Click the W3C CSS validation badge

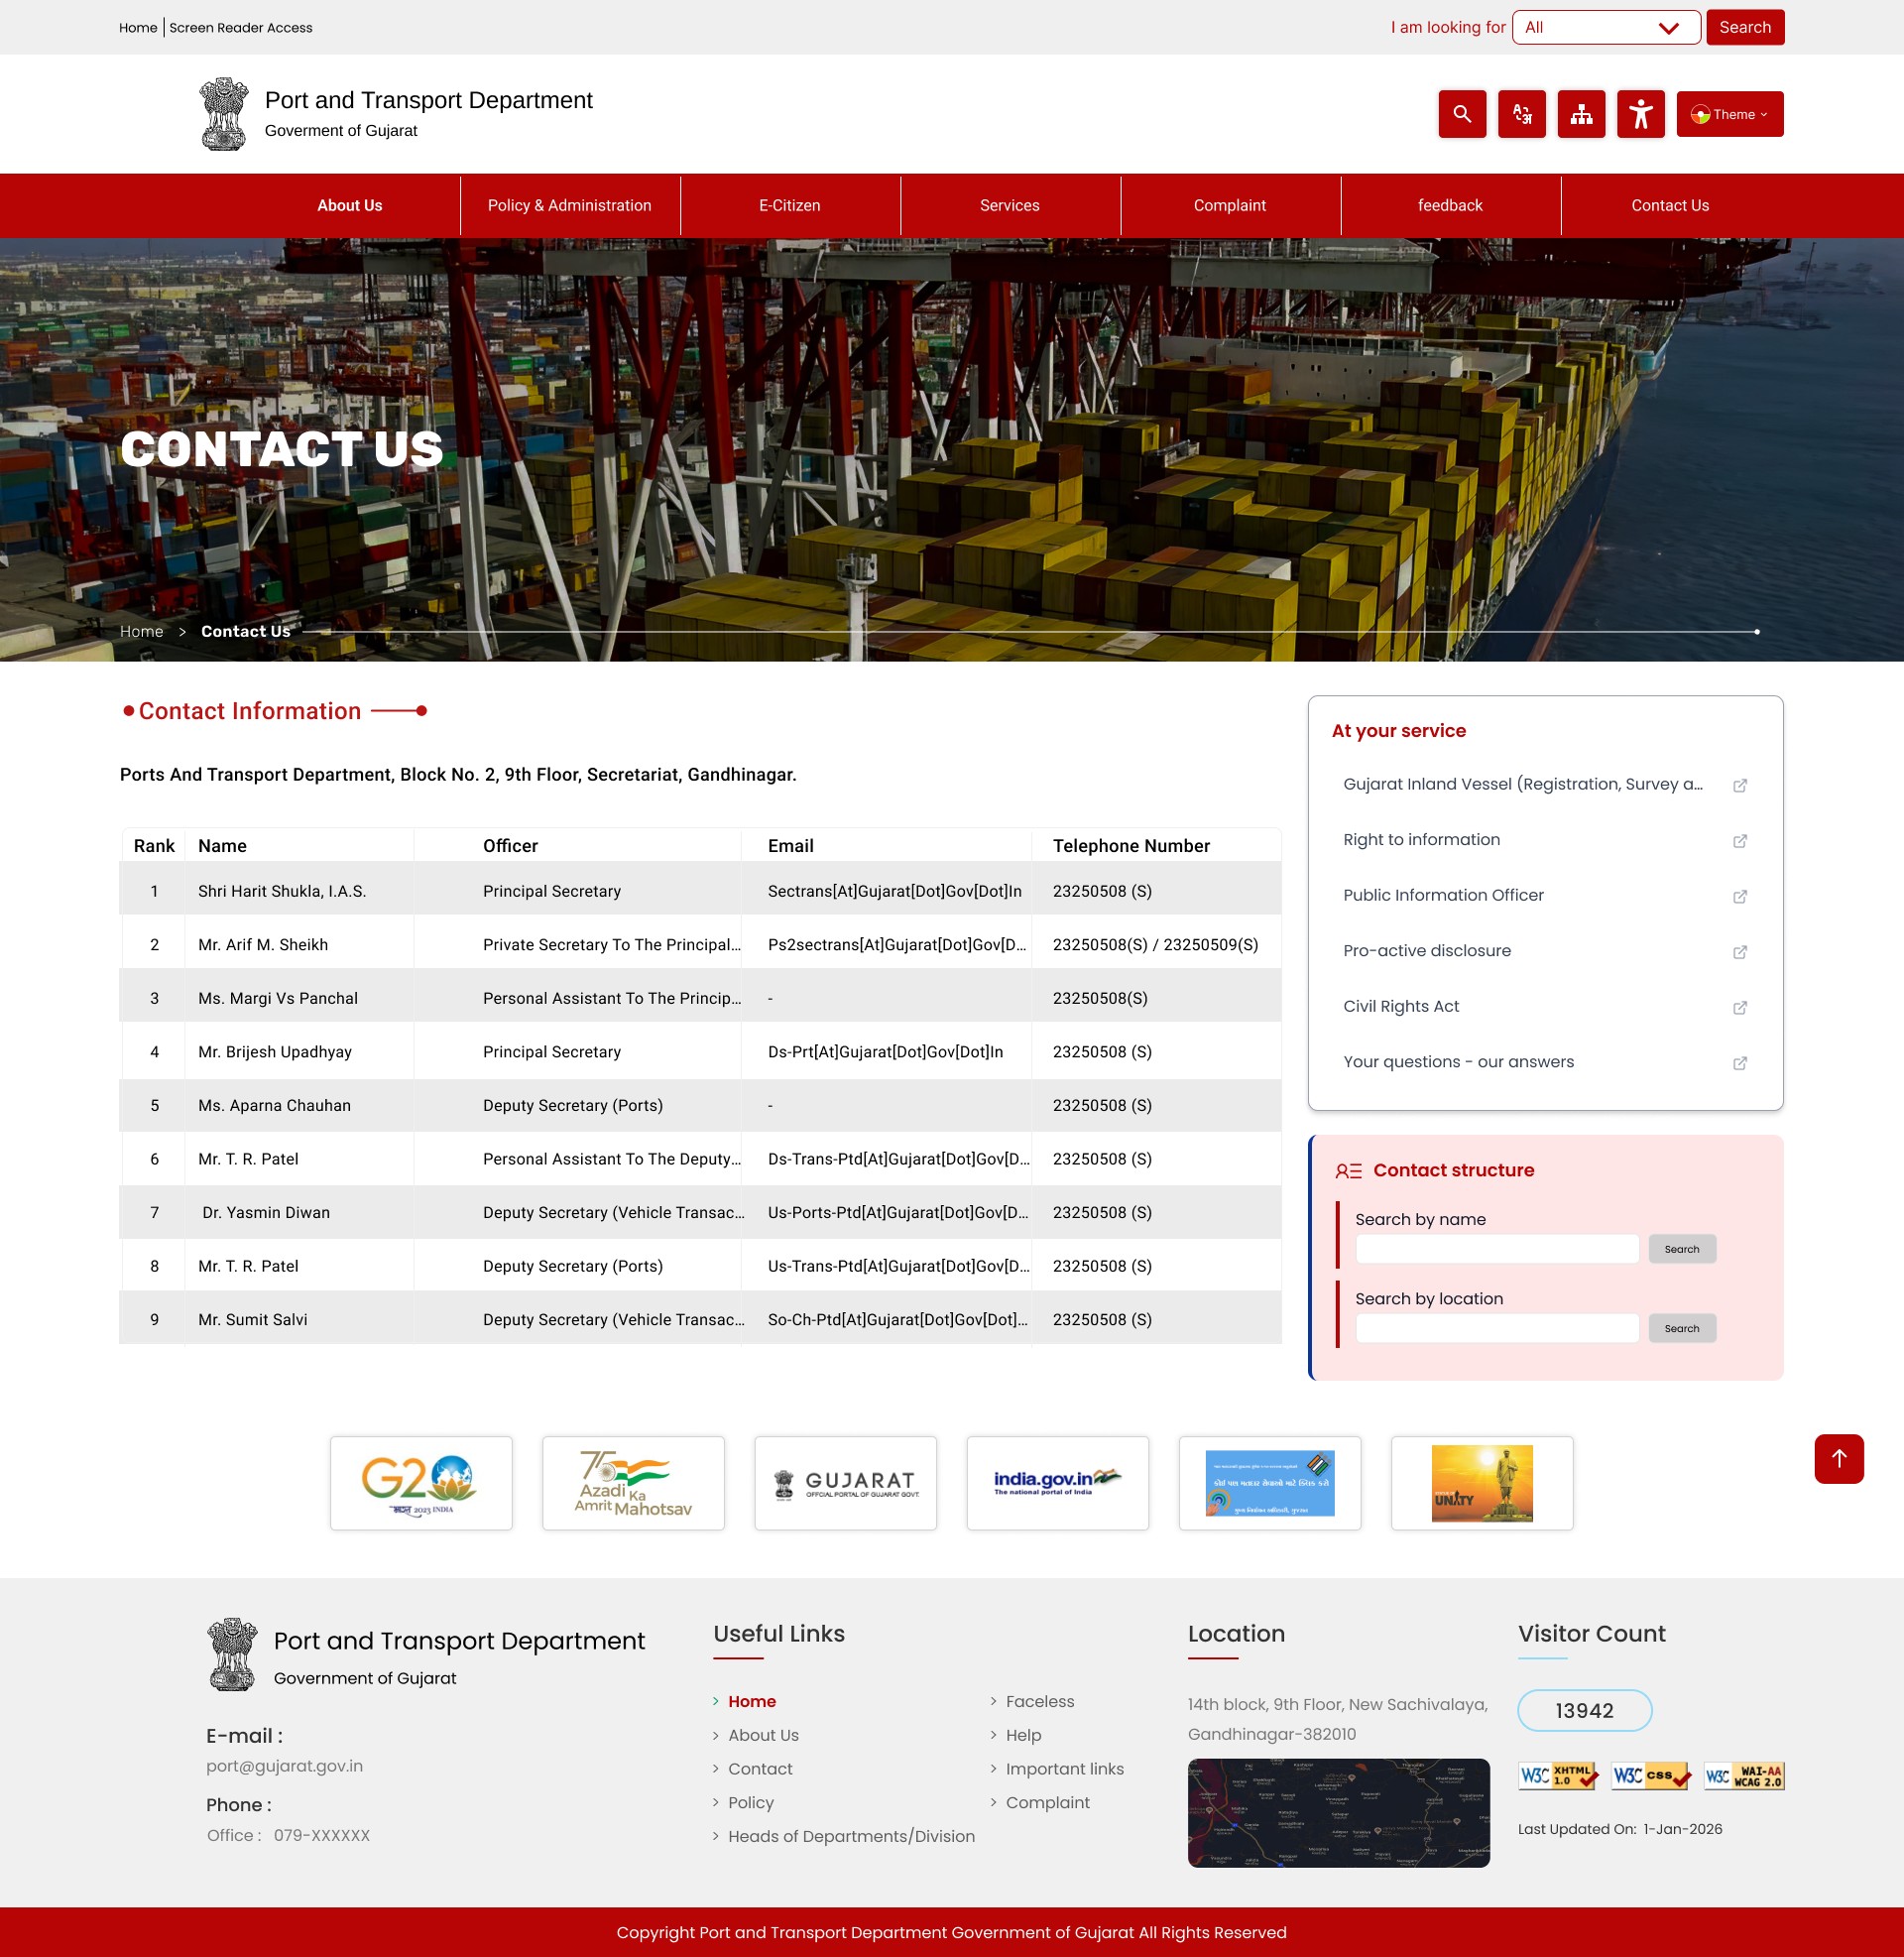(x=1650, y=1776)
